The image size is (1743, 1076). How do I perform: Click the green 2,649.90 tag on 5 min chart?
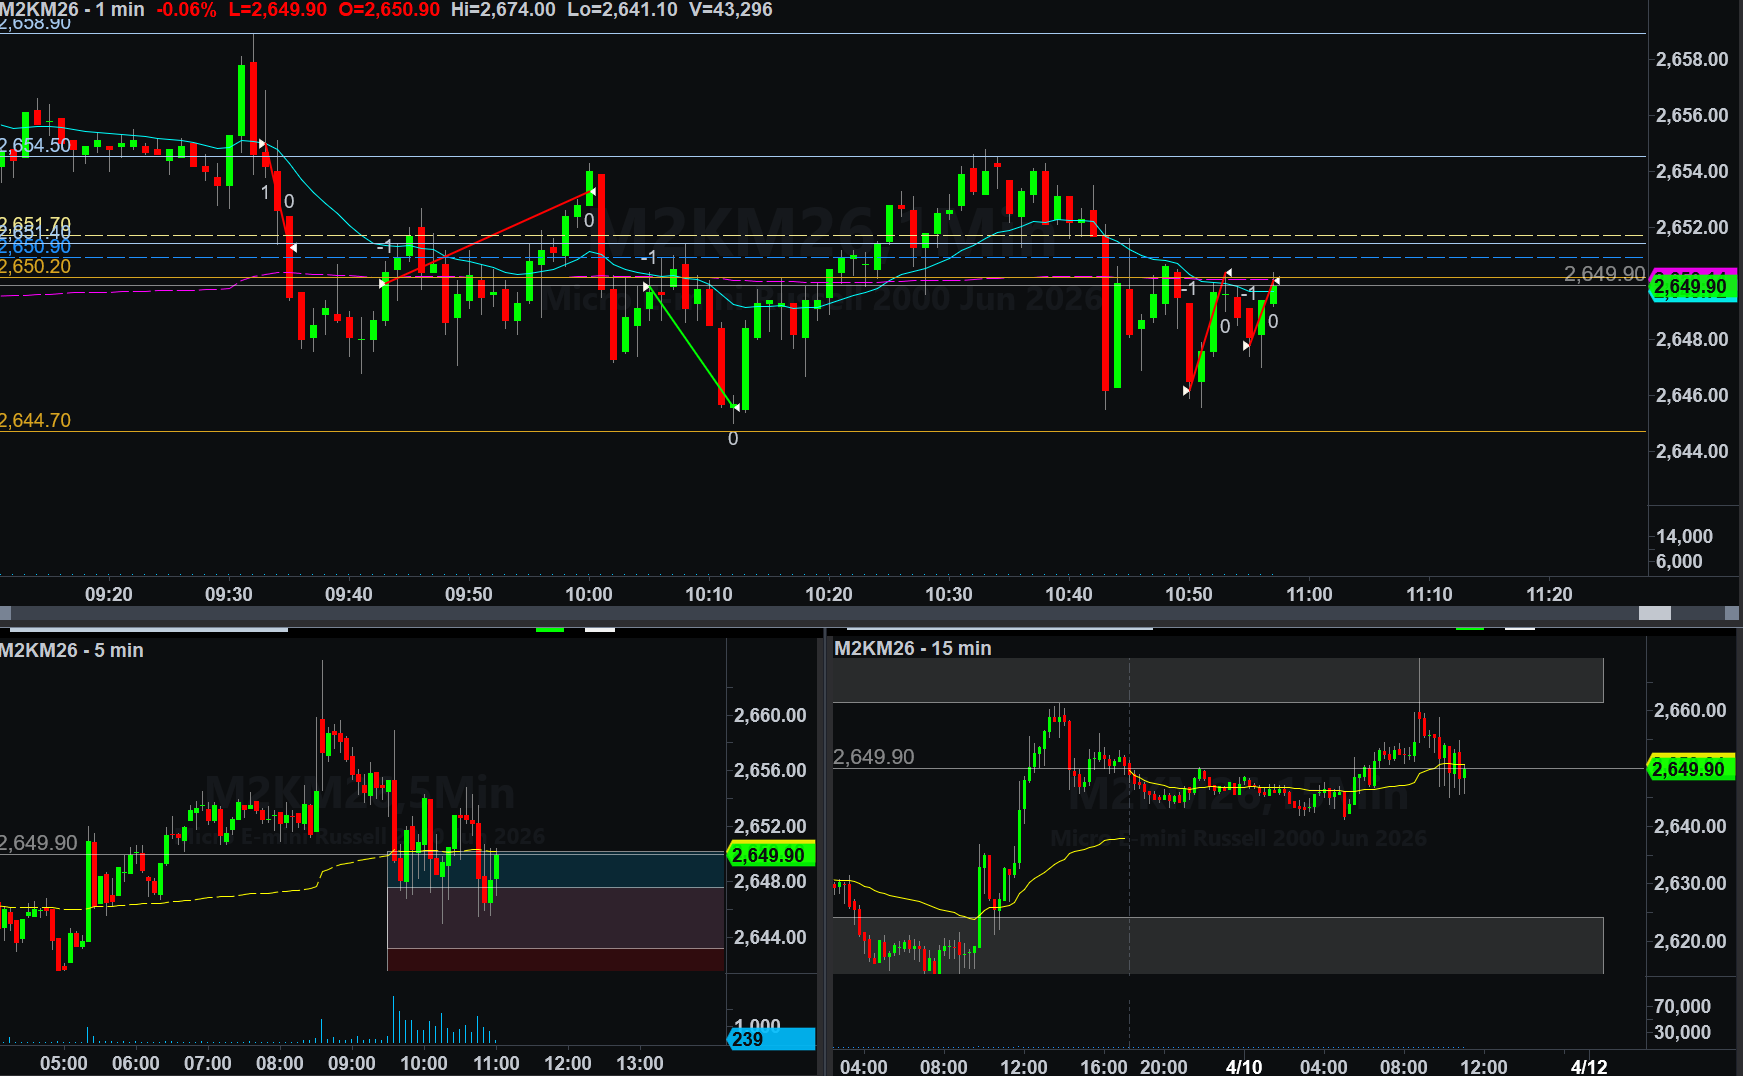point(769,855)
